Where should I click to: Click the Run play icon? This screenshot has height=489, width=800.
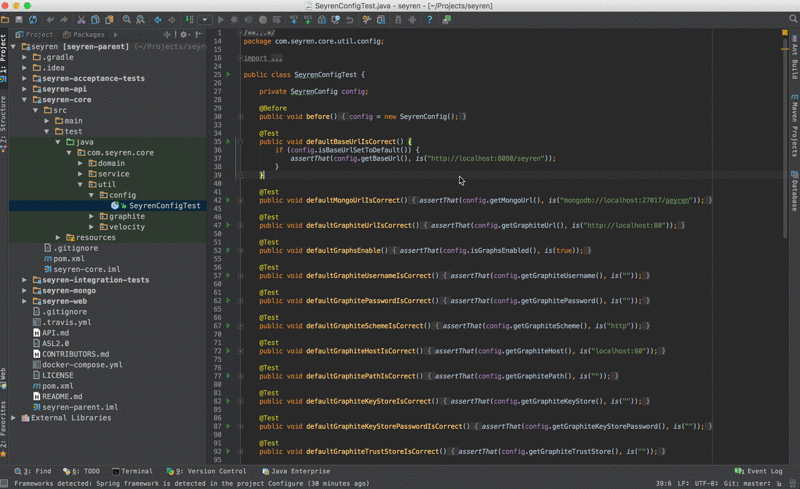tap(221, 20)
